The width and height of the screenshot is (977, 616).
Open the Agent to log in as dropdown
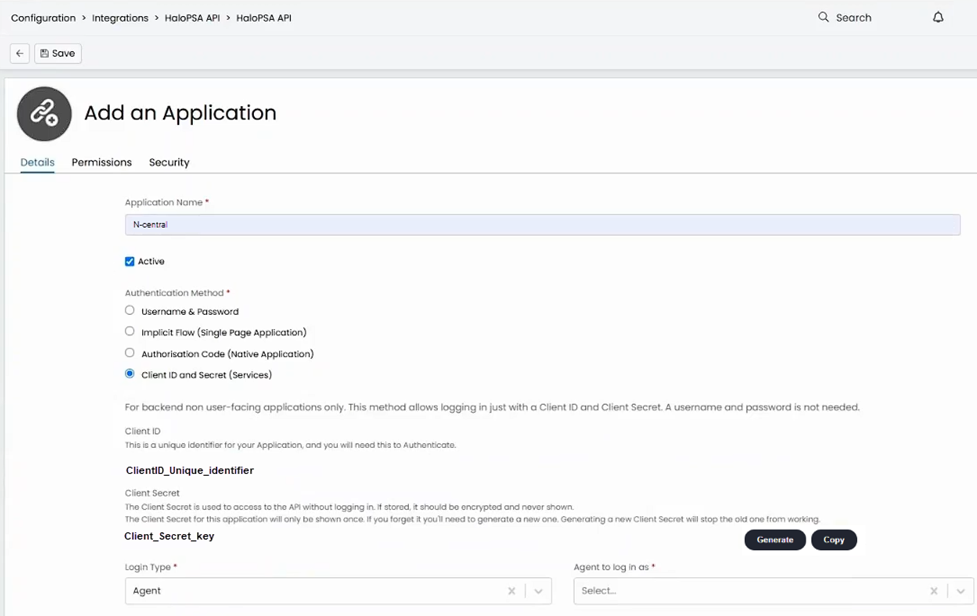(x=960, y=591)
